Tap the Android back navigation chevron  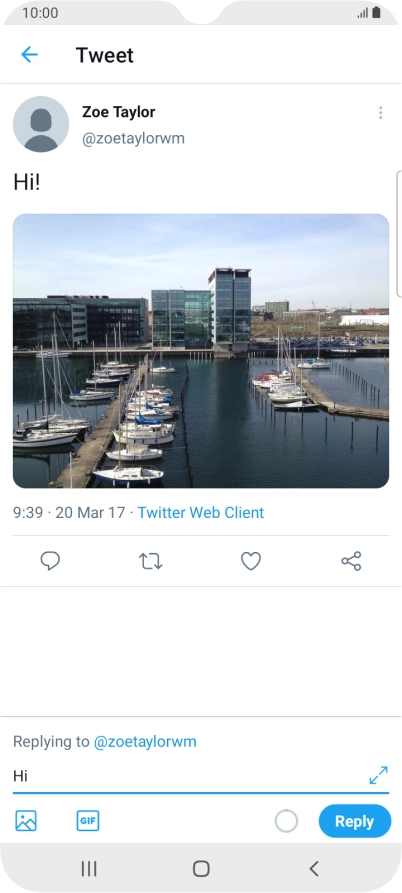pos(313,869)
